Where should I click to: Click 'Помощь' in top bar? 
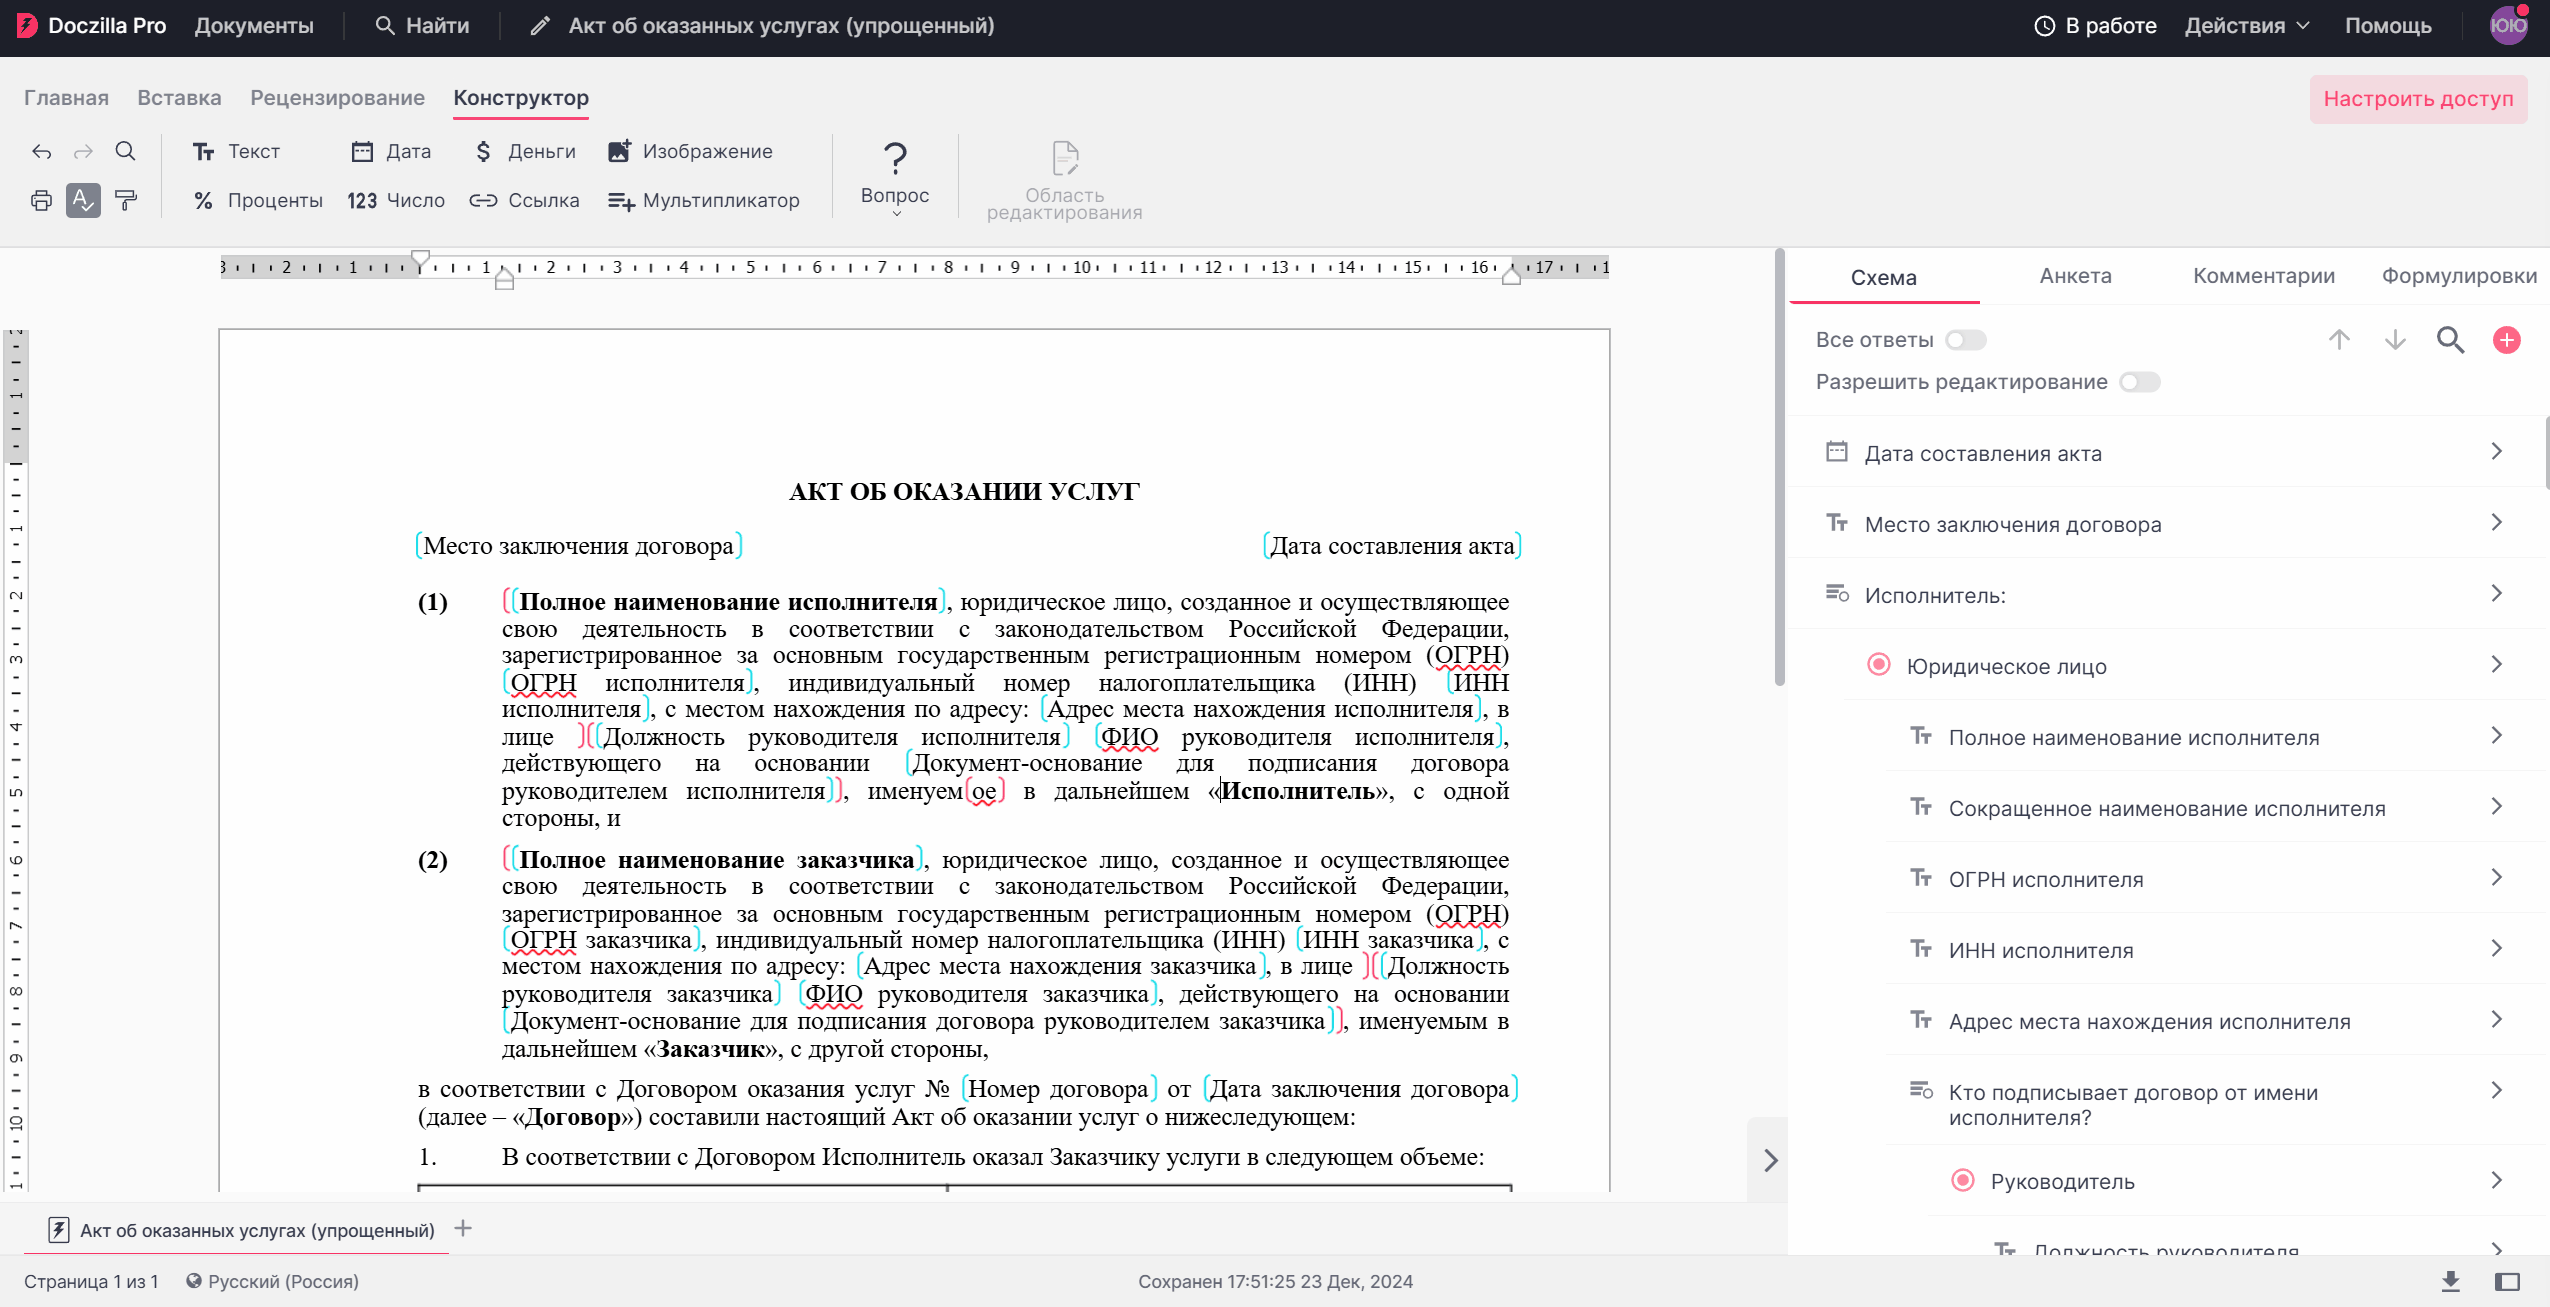coord(2387,26)
